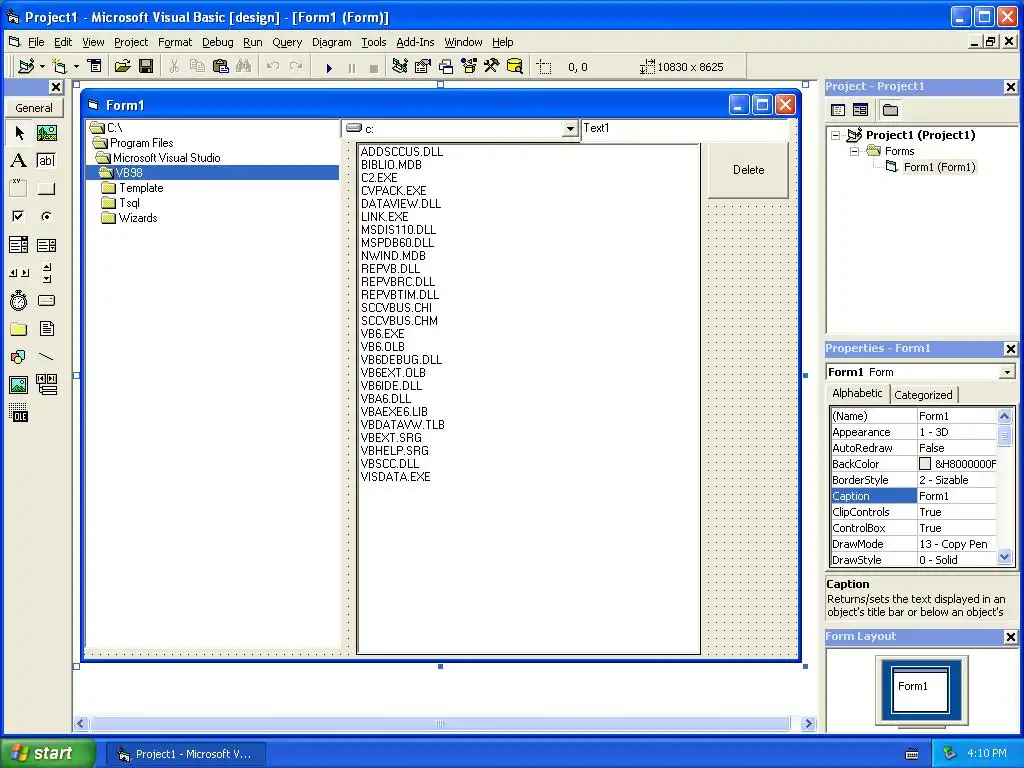Open the Add Project dropdown arrow
Screen dimensions: 1024x768
click(42, 67)
